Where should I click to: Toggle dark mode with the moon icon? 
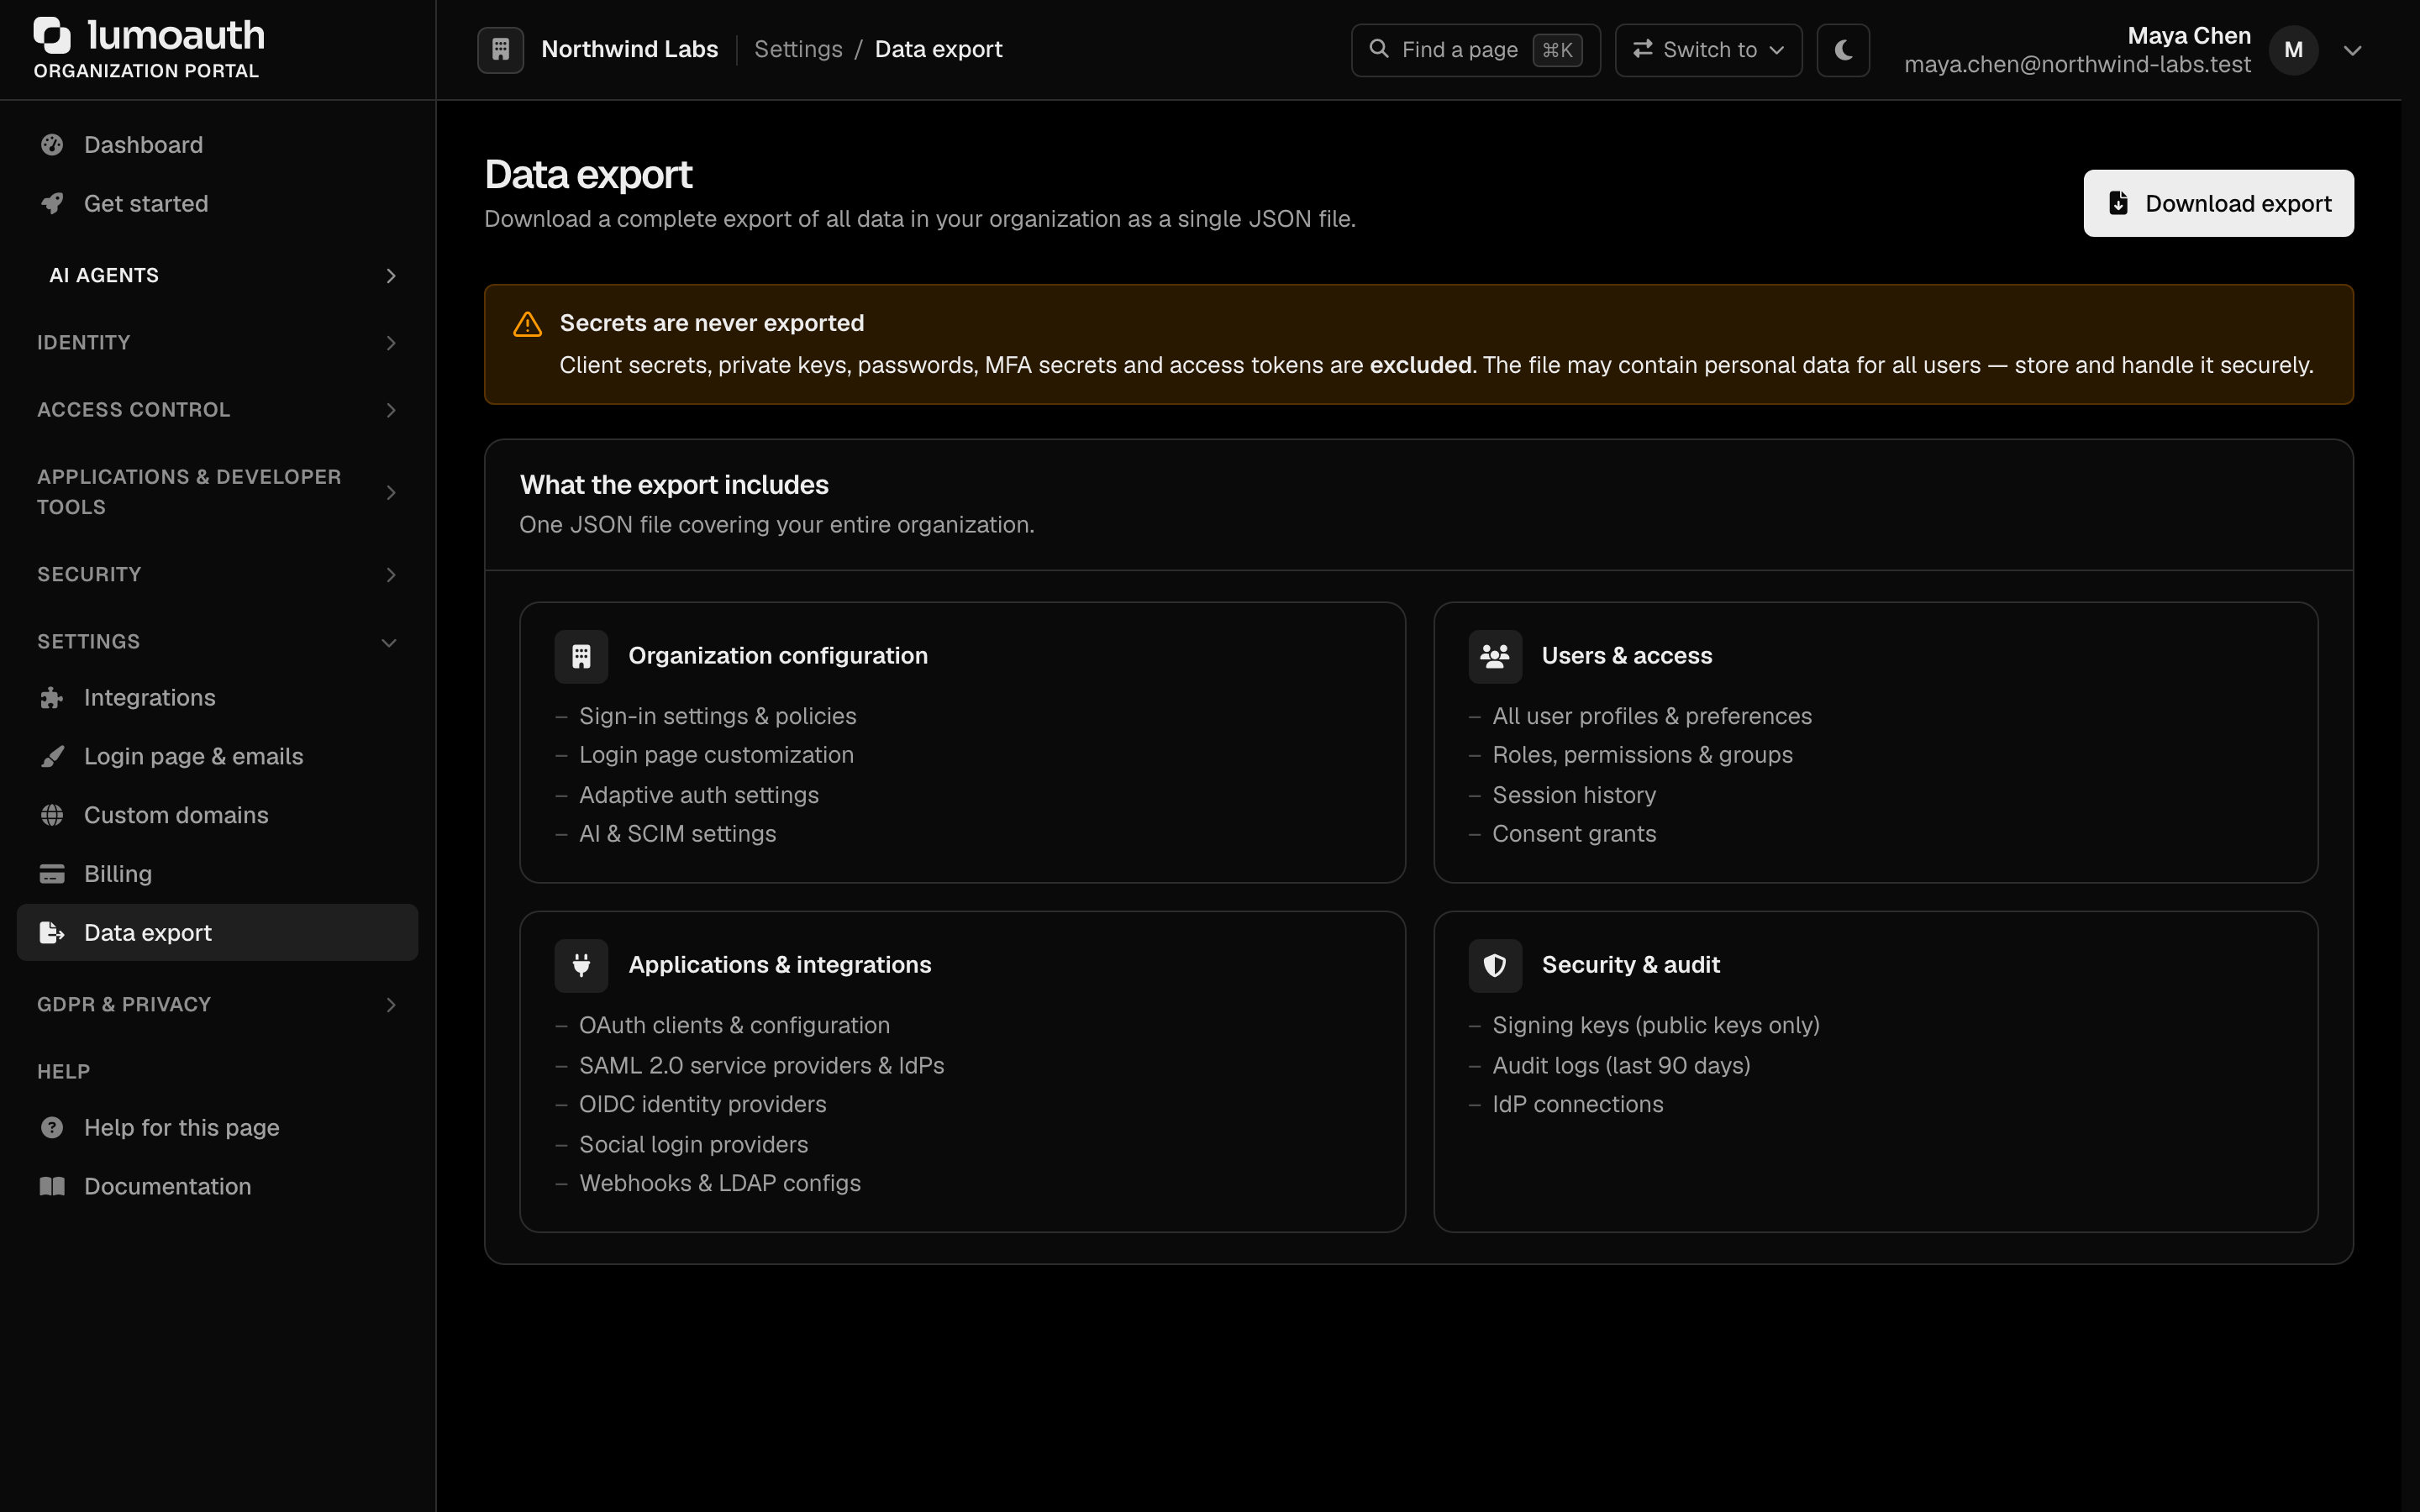click(1843, 50)
